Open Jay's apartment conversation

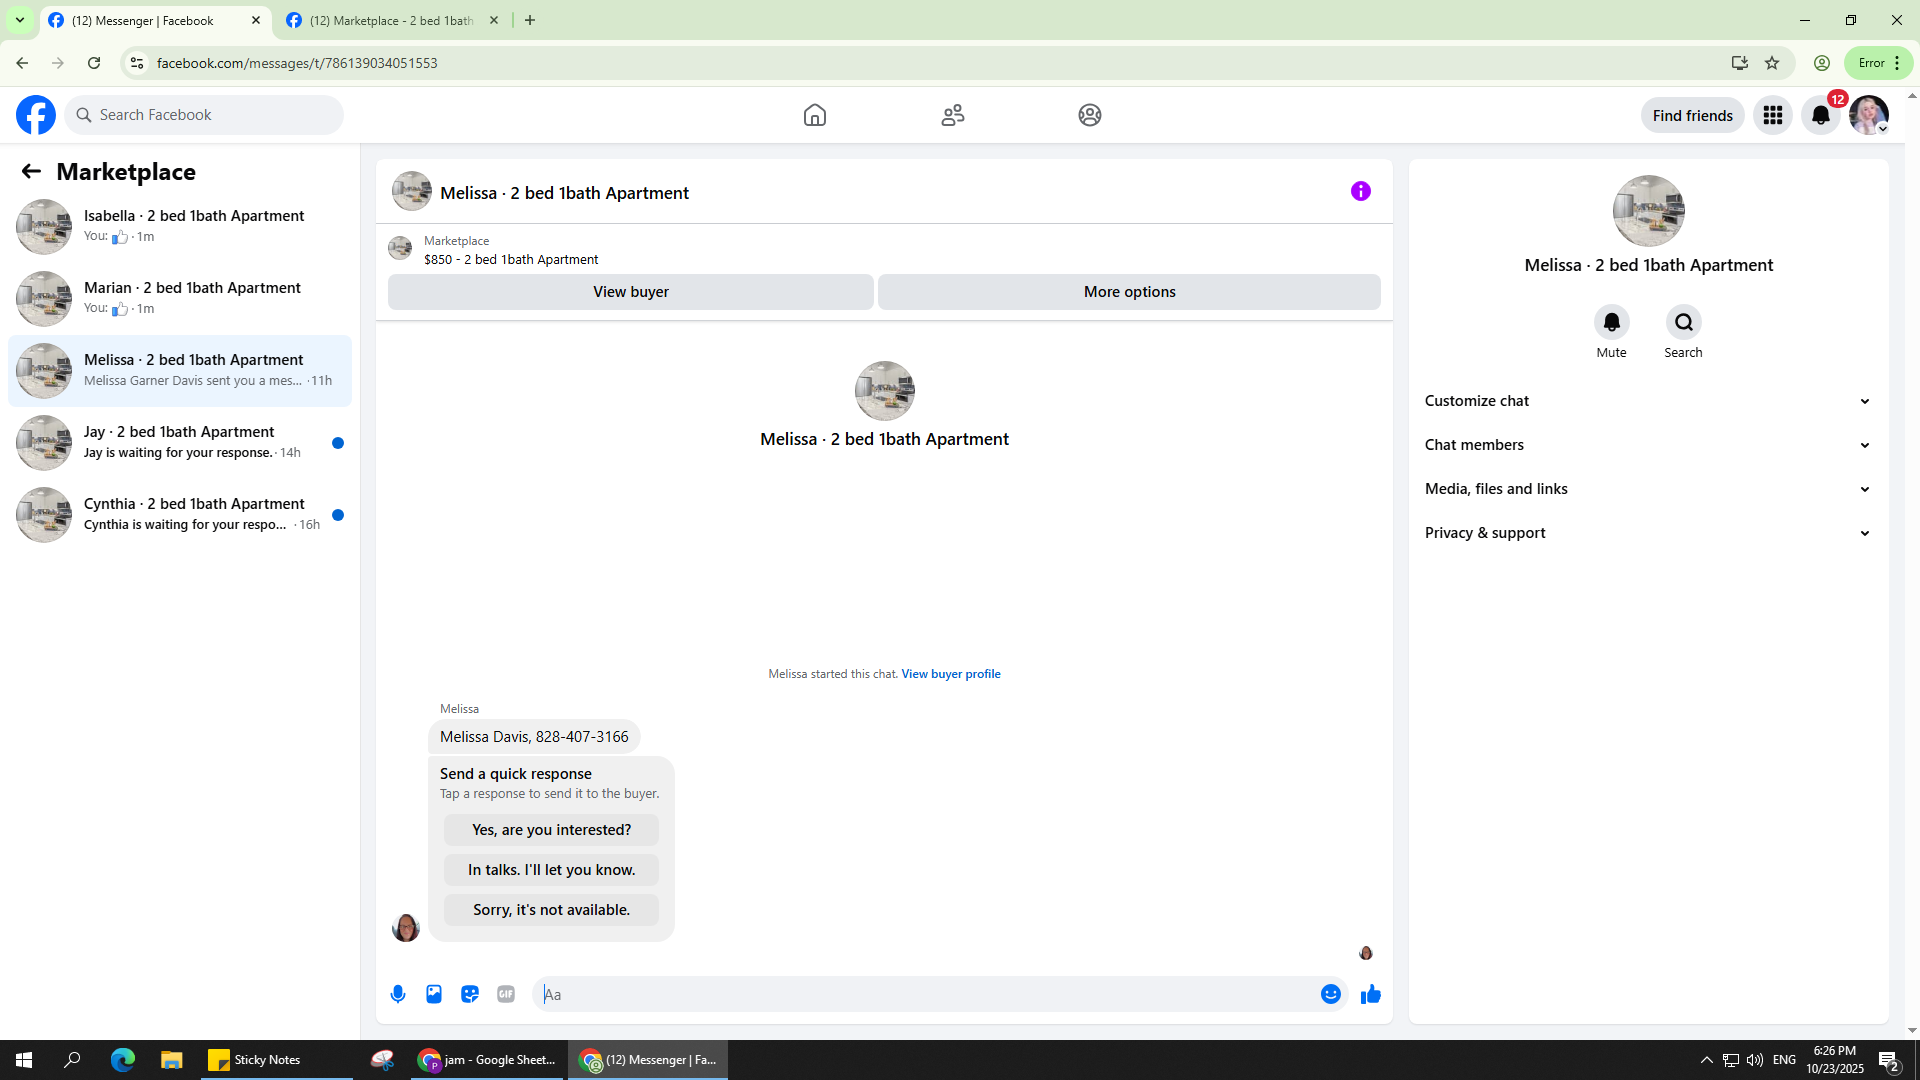pyautogui.click(x=180, y=442)
